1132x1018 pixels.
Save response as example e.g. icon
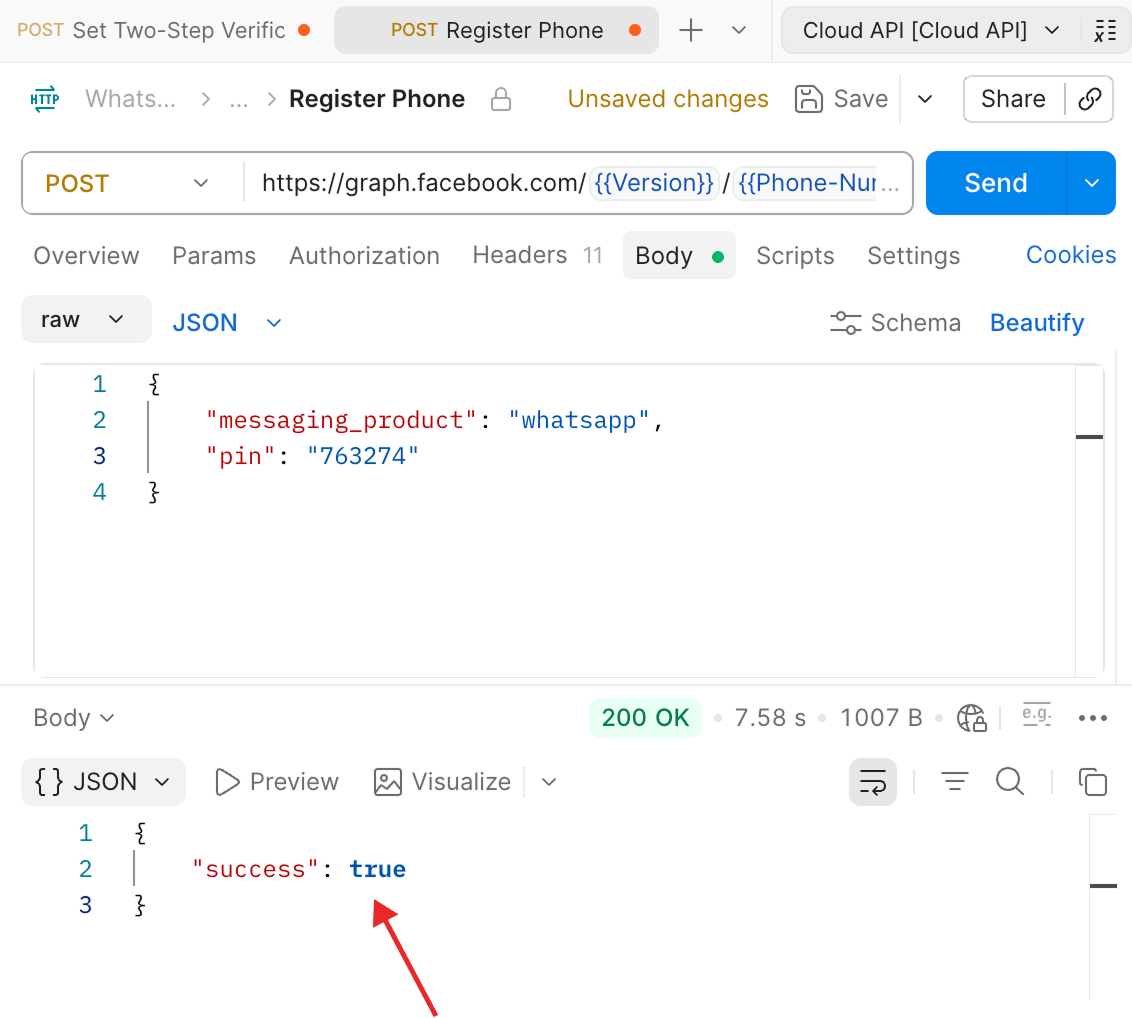(x=1036, y=715)
